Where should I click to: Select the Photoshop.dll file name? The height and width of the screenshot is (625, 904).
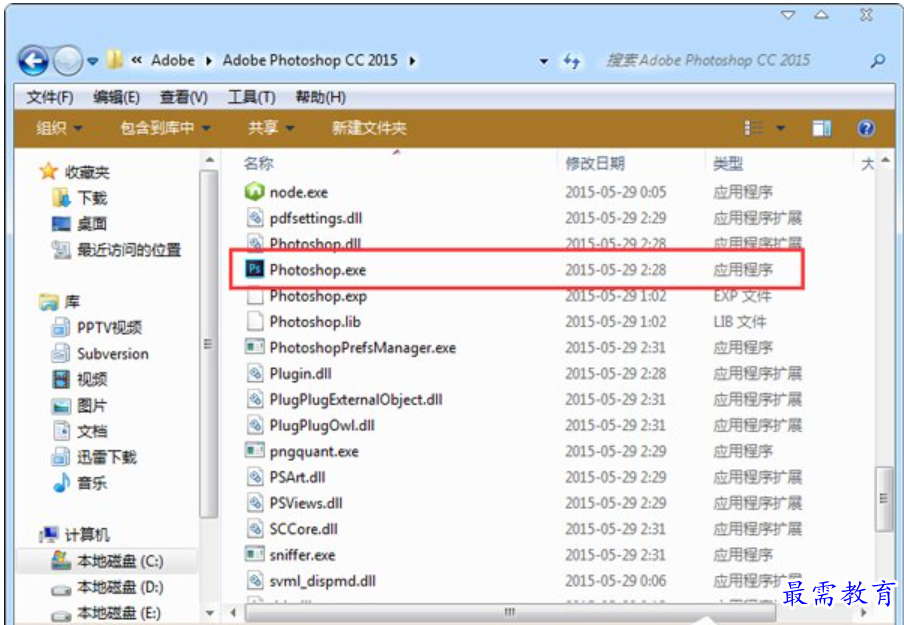pos(315,244)
